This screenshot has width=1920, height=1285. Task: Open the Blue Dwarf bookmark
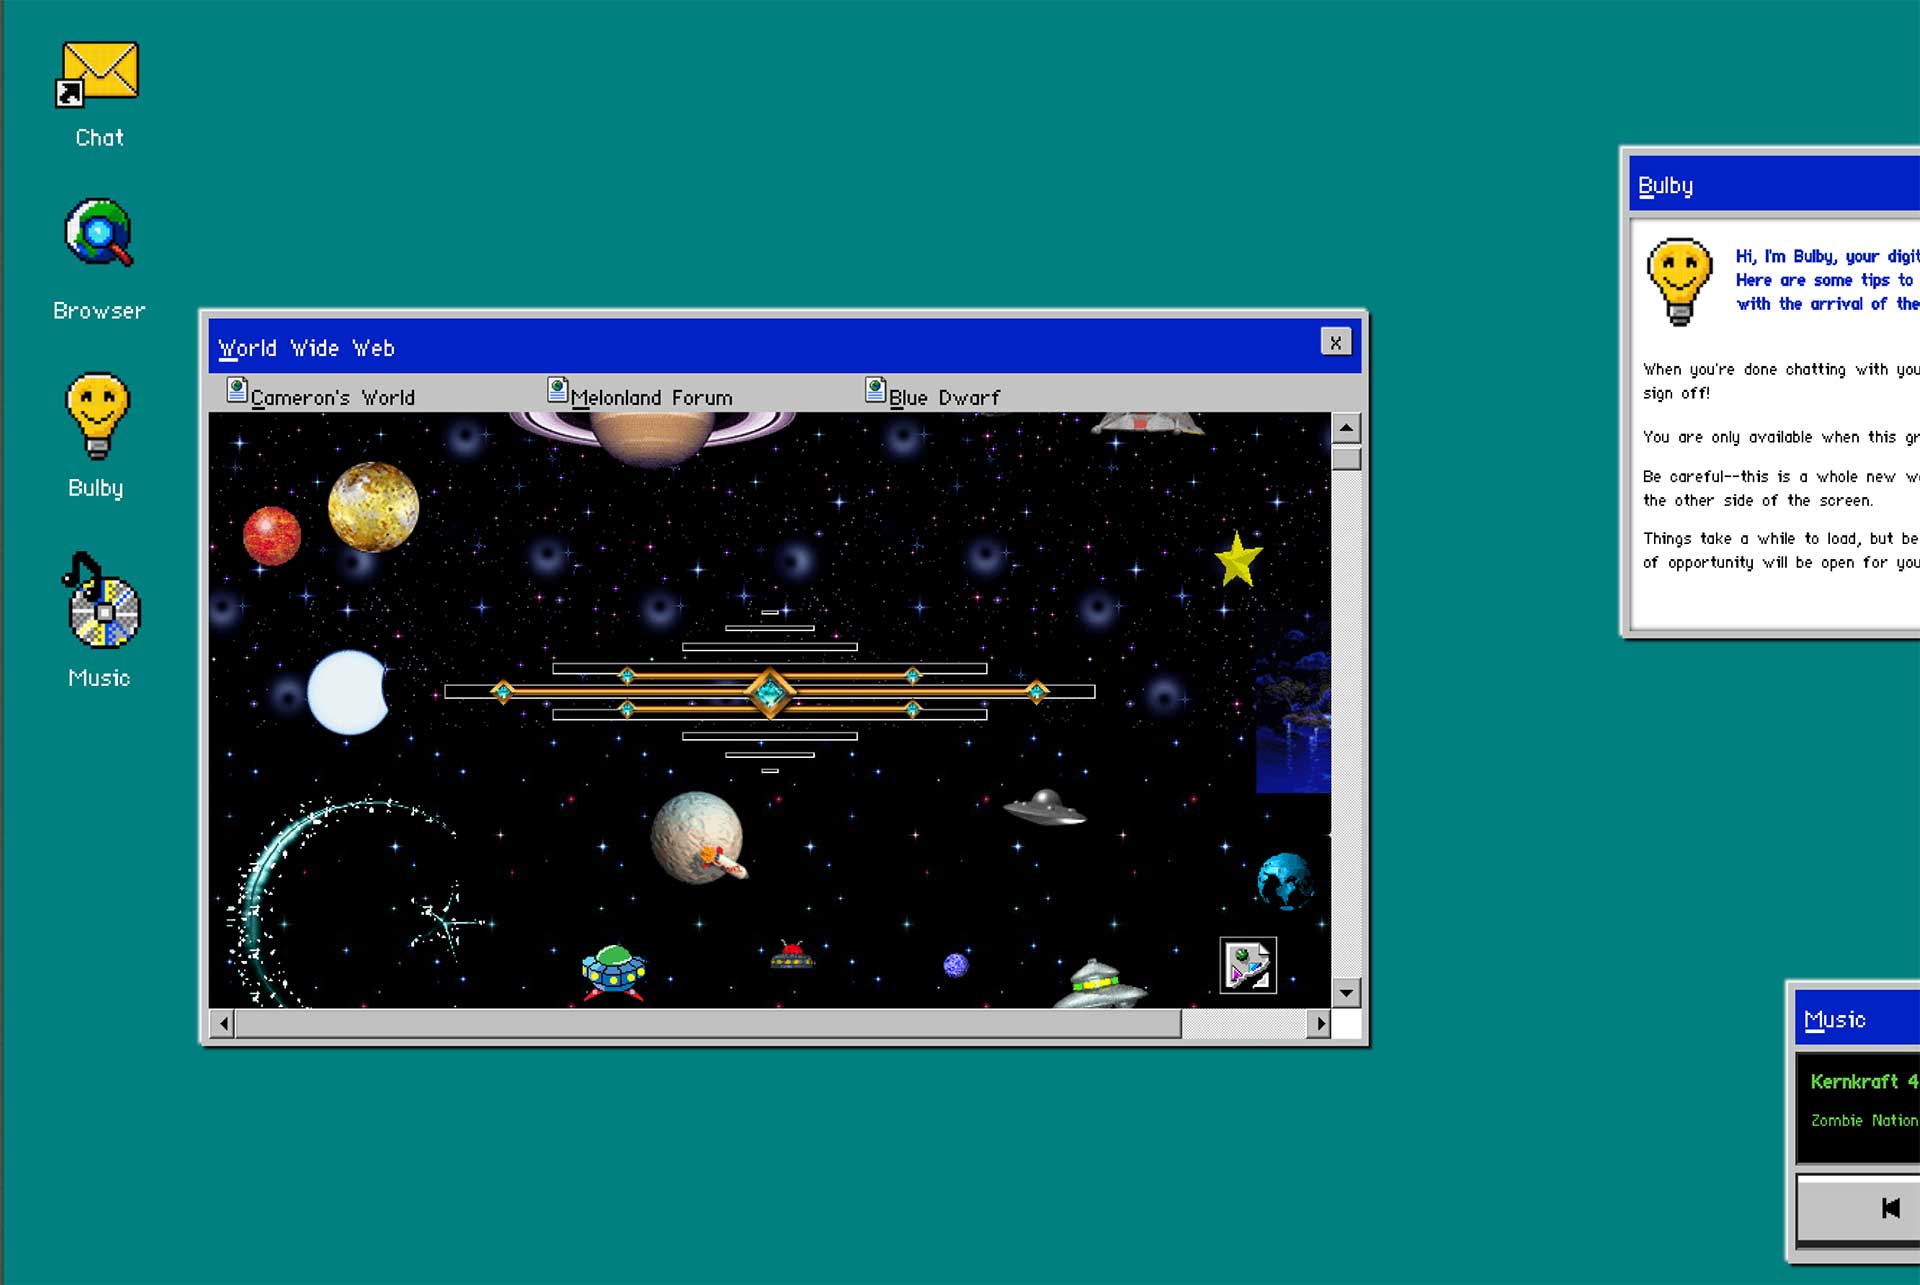[932, 396]
